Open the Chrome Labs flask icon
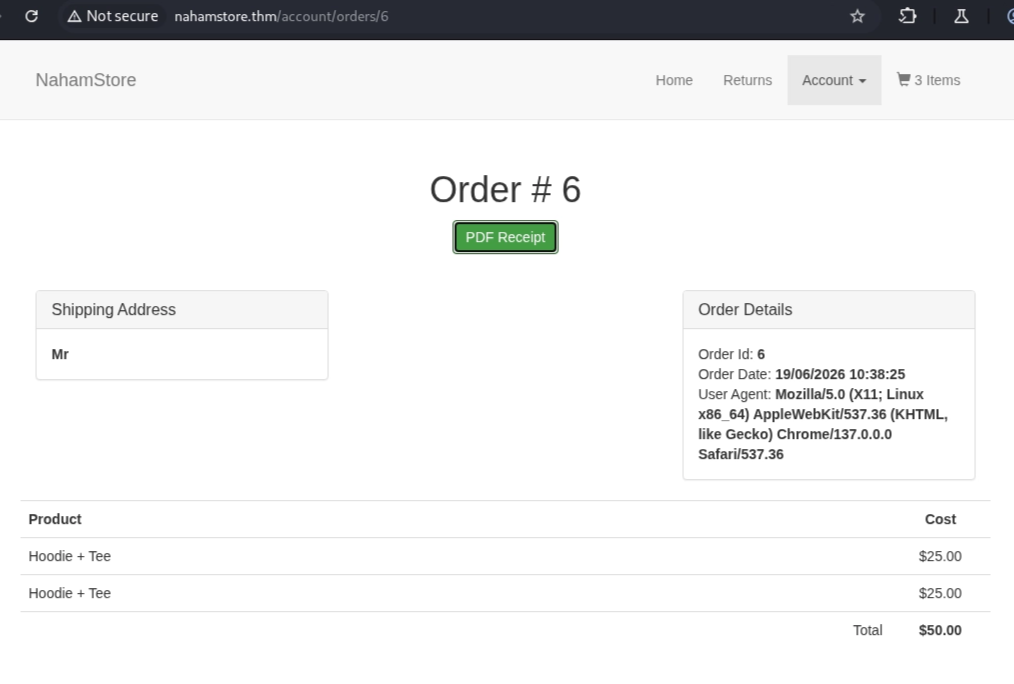 pos(961,16)
